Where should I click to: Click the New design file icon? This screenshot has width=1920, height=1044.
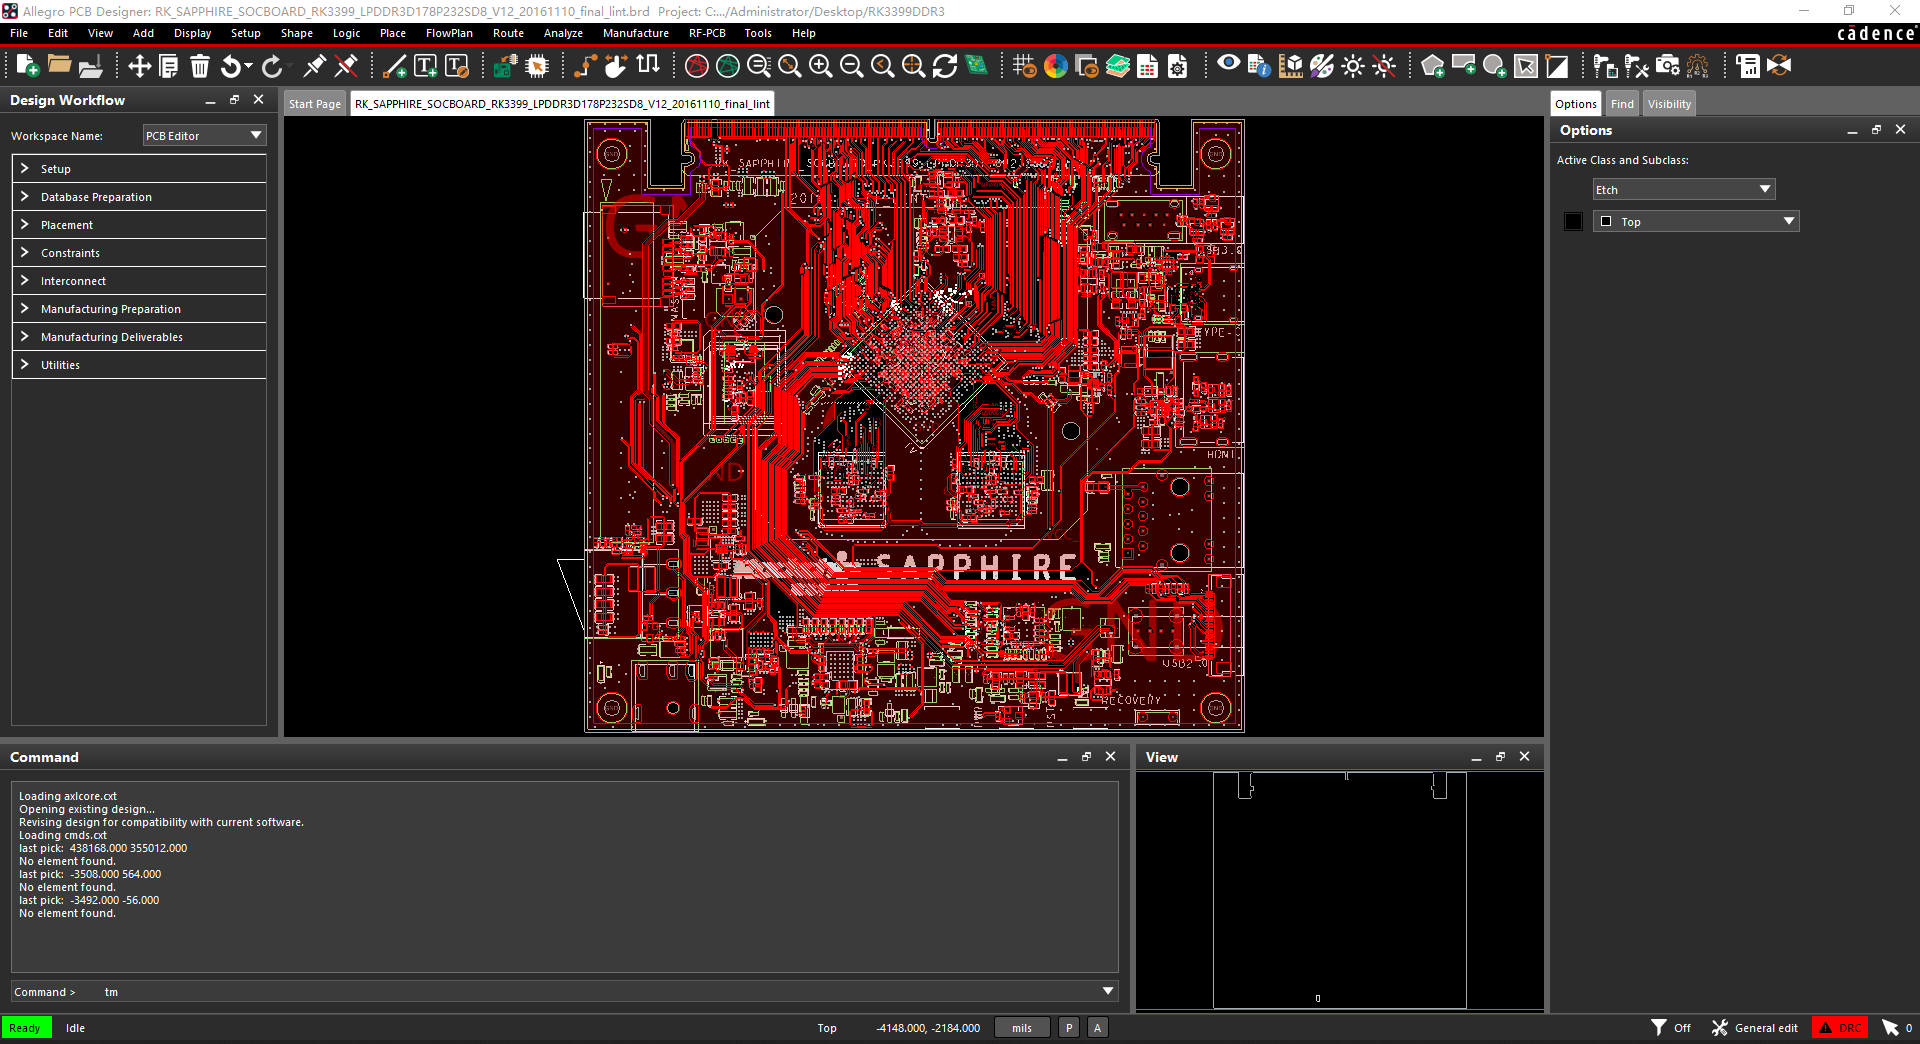tap(28, 66)
